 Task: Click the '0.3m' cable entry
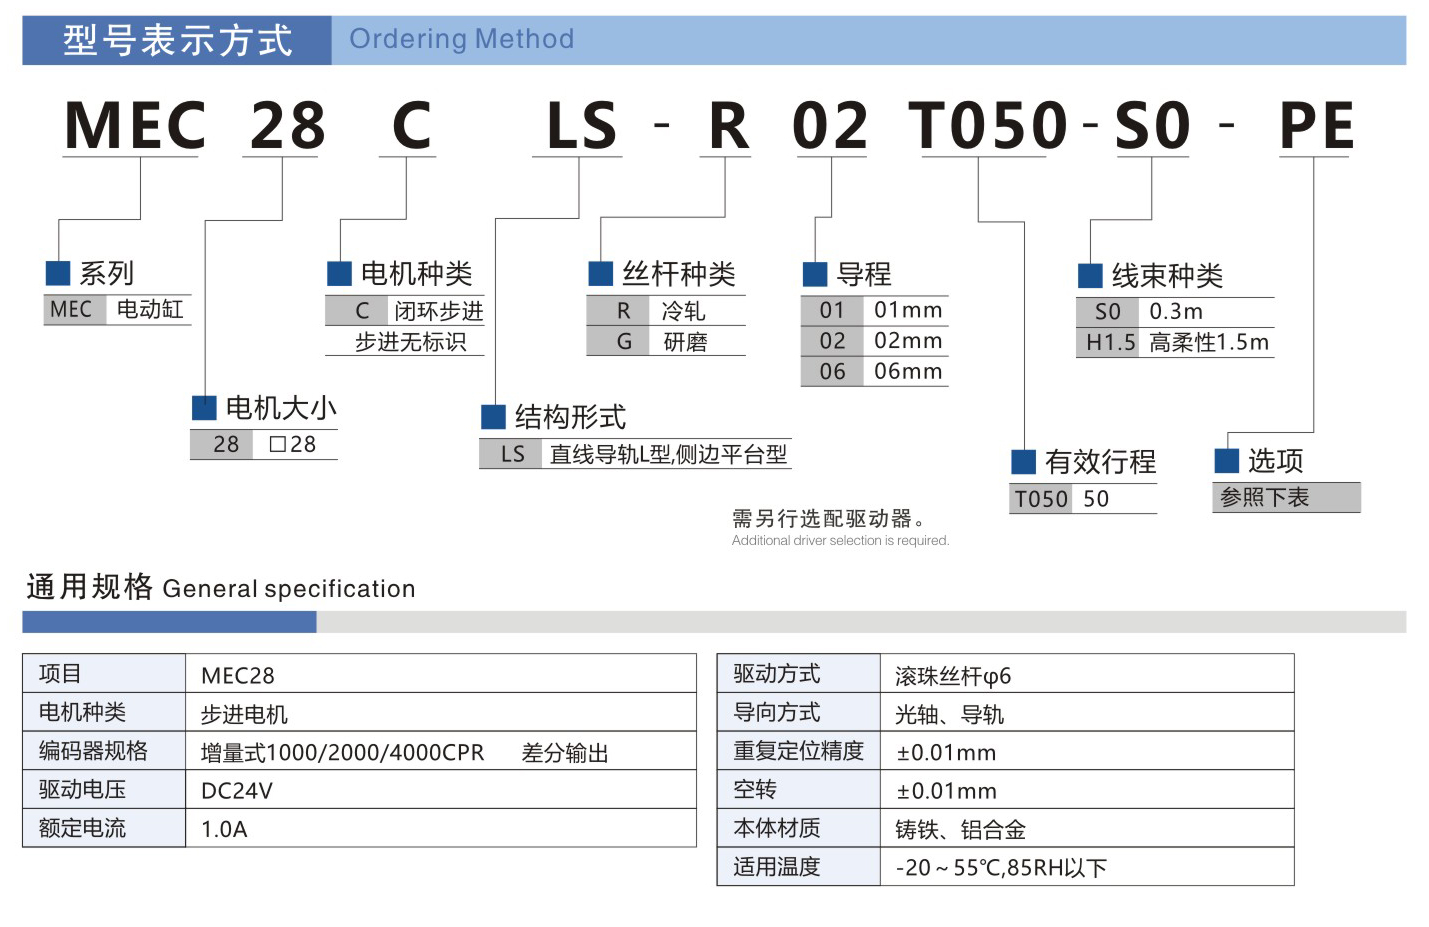tap(1176, 311)
